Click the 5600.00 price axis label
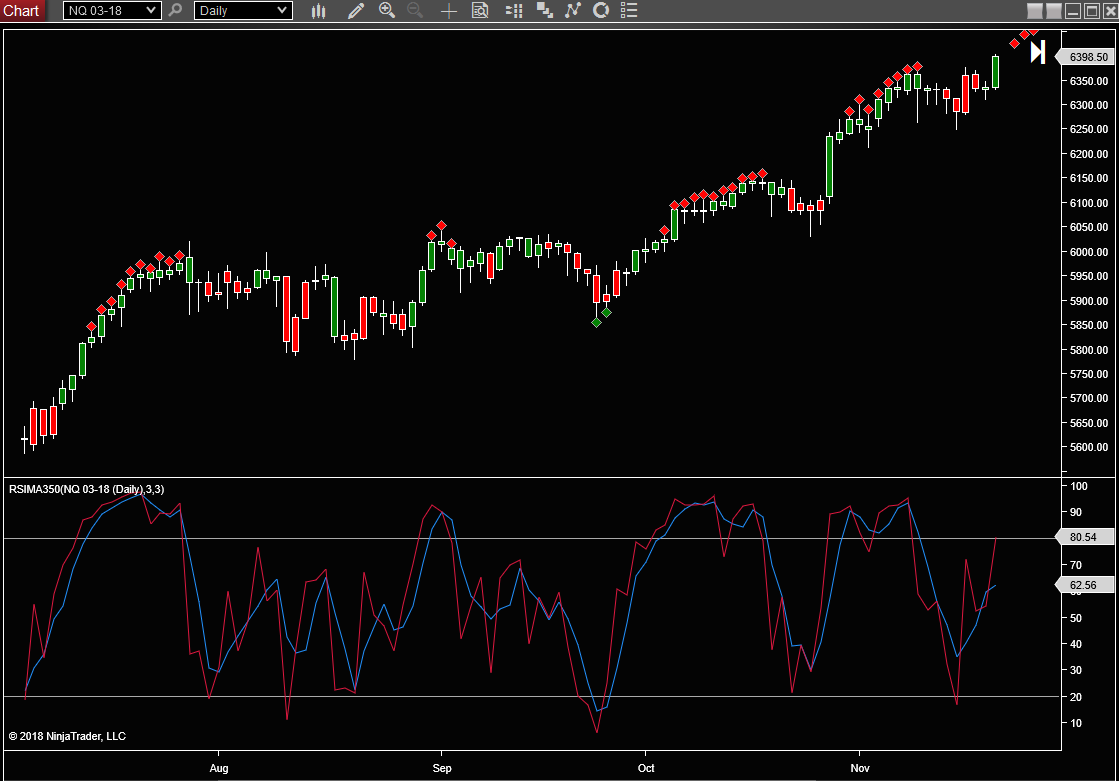The image size is (1119, 781). pos(1089,448)
